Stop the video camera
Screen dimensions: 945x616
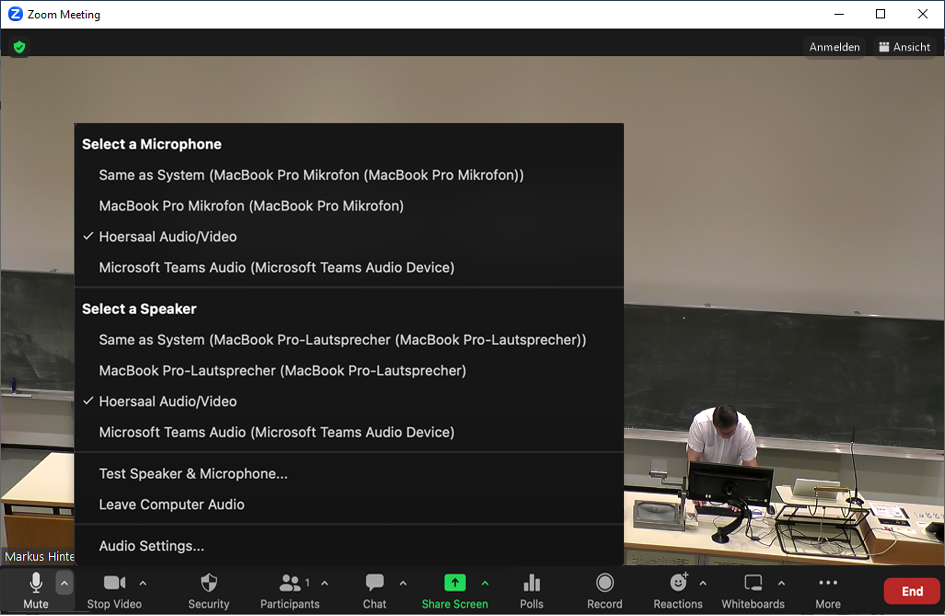[x=114, y=591]
